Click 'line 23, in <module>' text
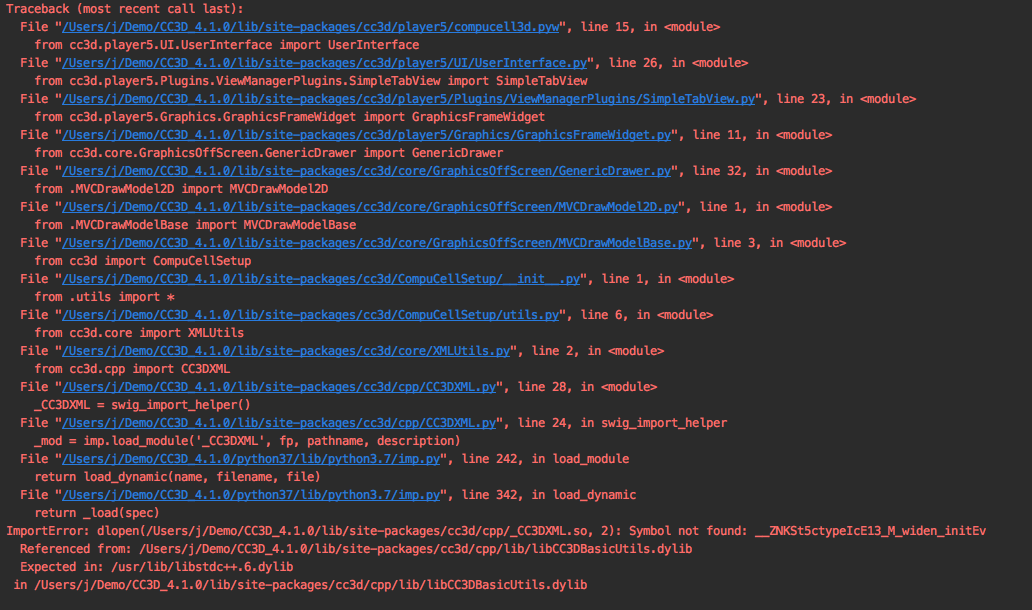The image size is (1032, 610). (846, 99)
